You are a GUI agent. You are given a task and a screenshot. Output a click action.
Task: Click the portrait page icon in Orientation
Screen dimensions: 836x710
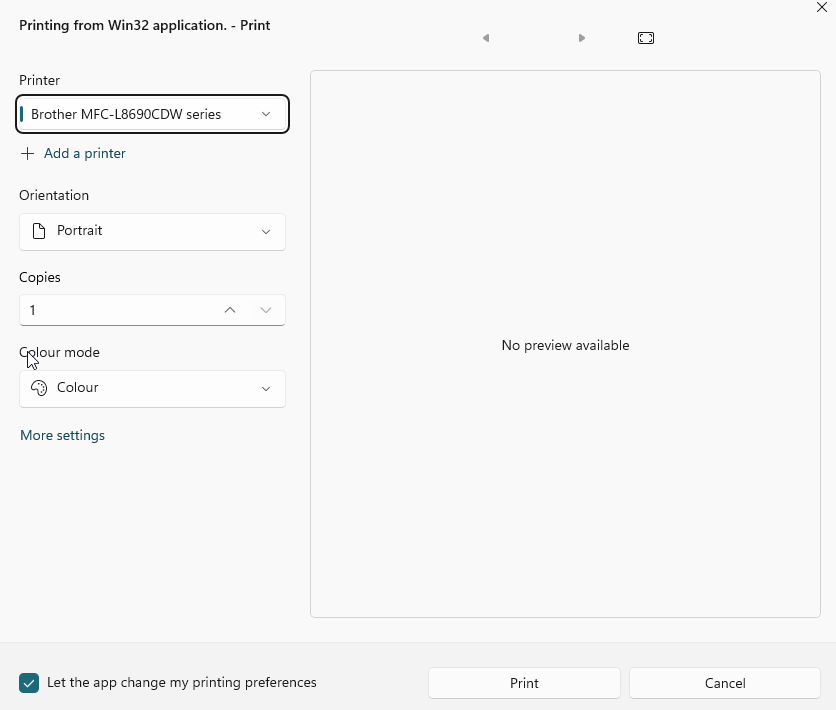click(x=39, y=231)
